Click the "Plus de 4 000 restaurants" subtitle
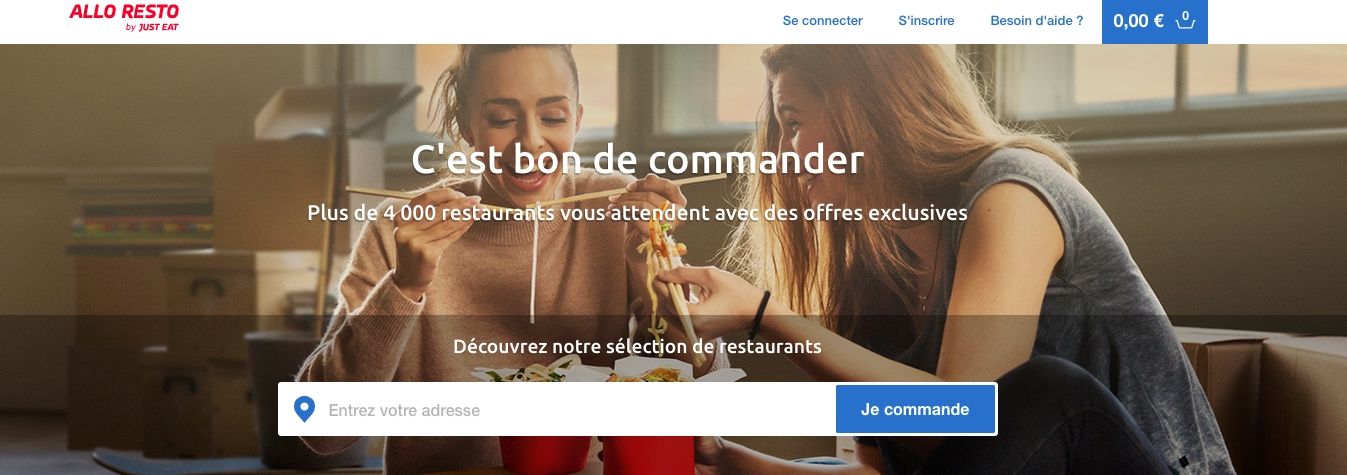Viewport: 1347px width, 475px height. pyautogui.click(x=637, y=213)
